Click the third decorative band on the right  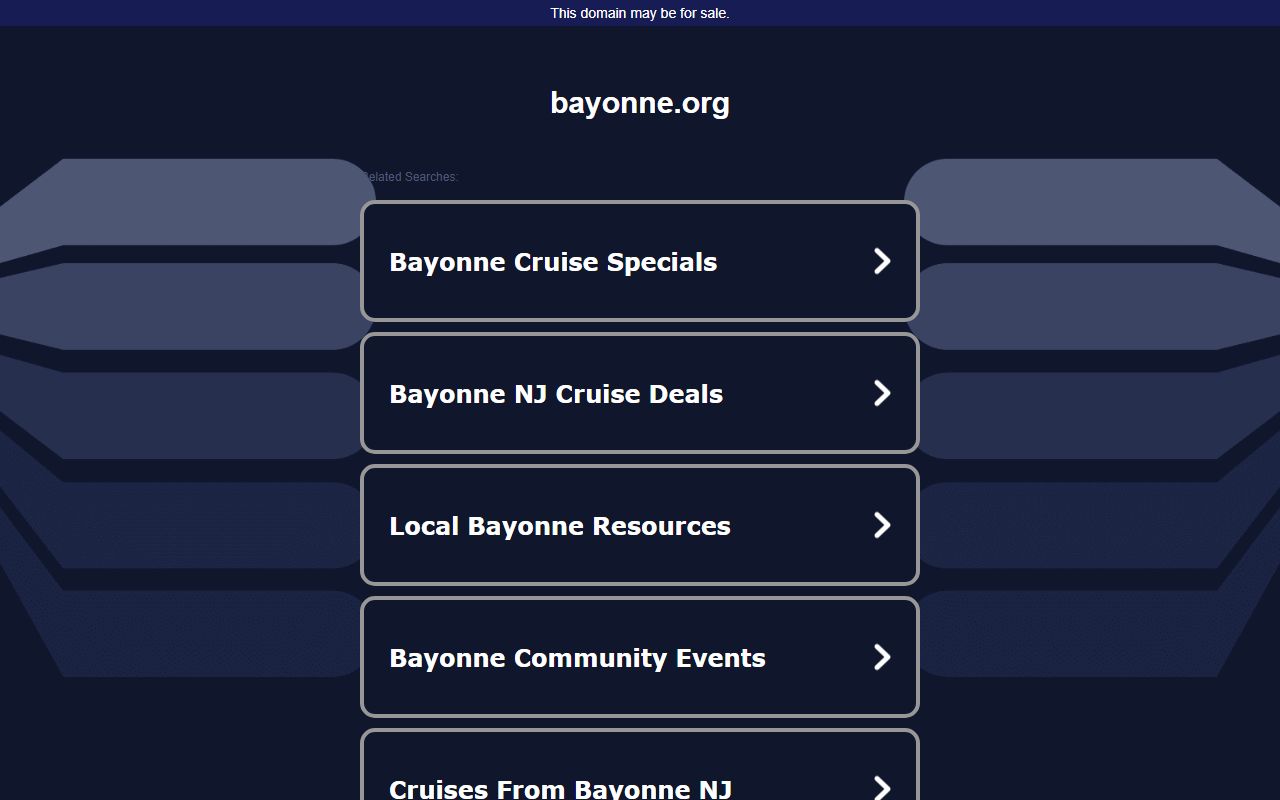point(1080,416)
